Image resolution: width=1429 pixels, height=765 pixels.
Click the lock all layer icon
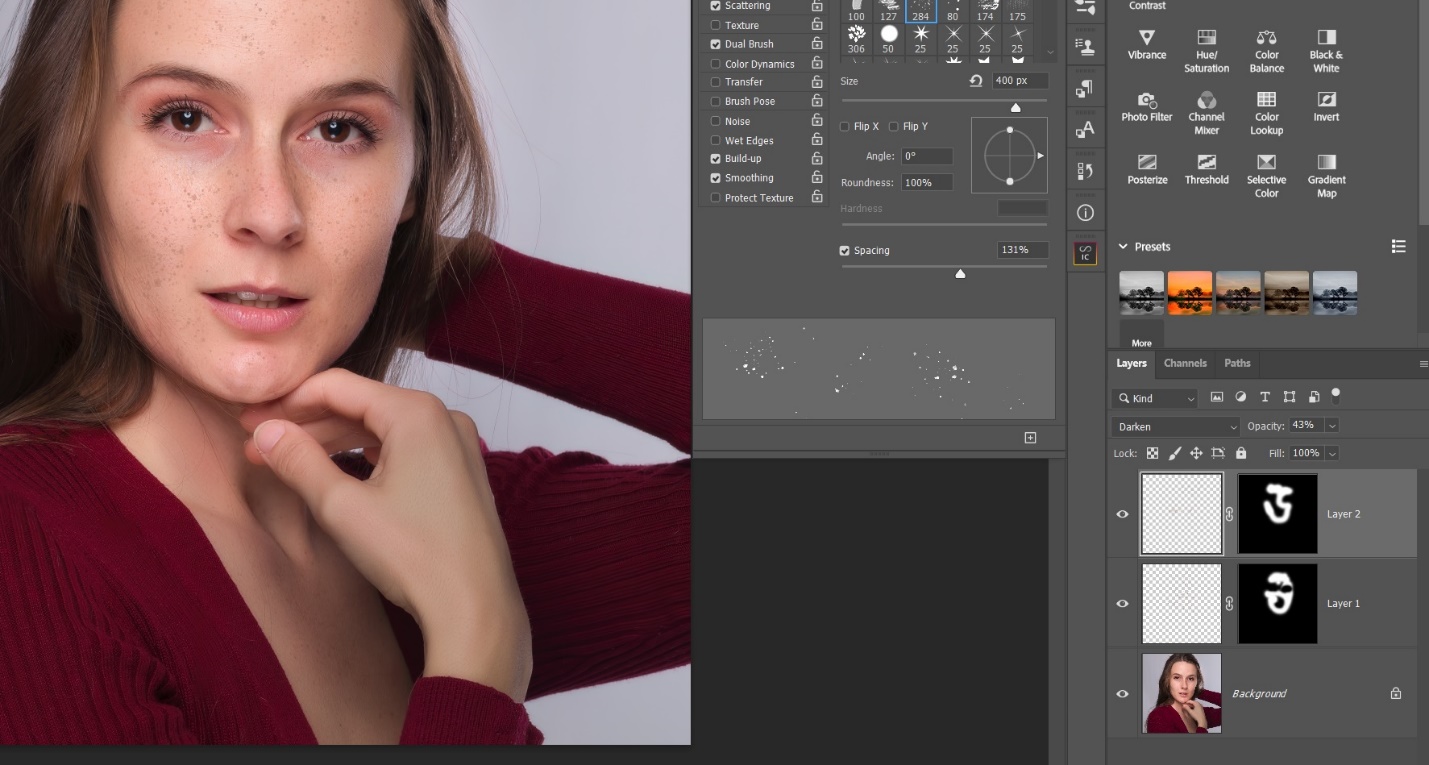(x=1241, y=453)
